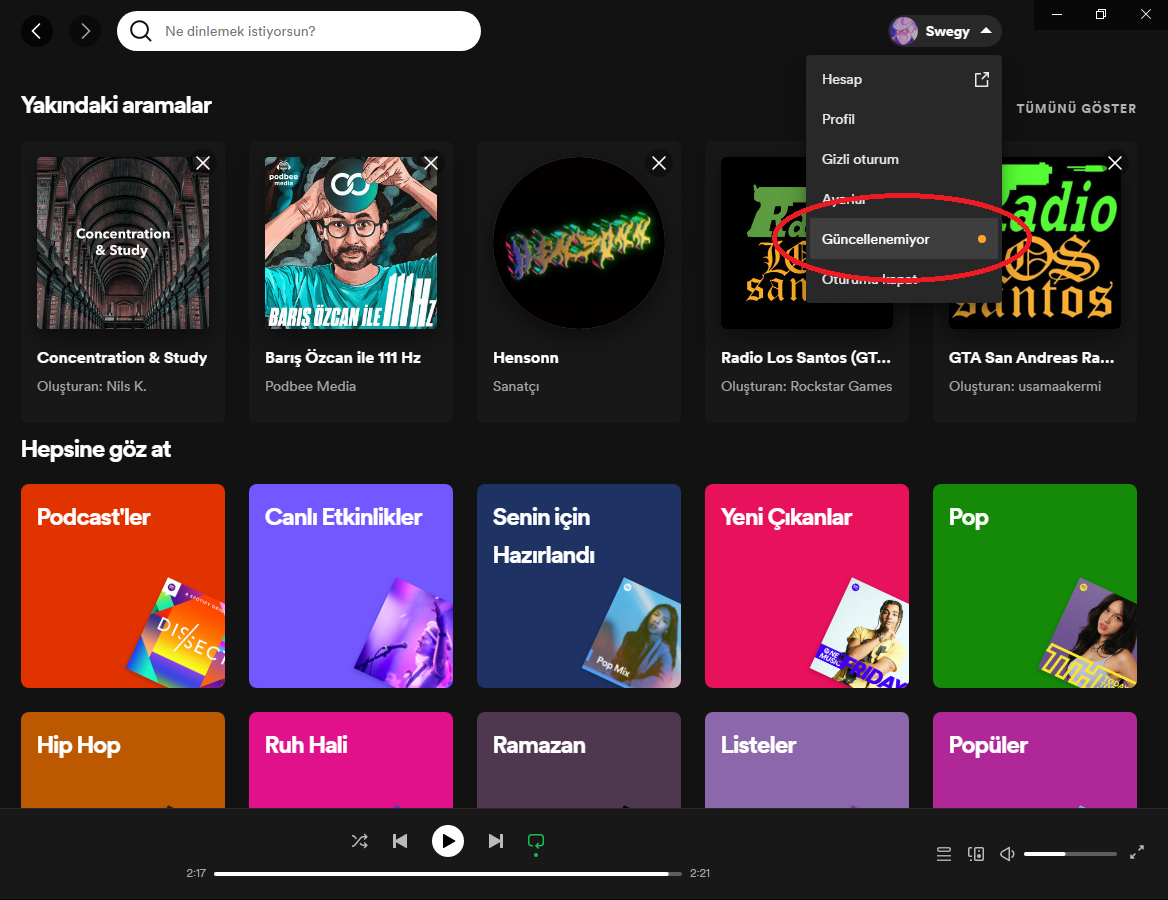The width and height of the screenshot is (1168, 900).
Task: Remove GTA San Andreas Radio recent search
Action: point(1114,163)
